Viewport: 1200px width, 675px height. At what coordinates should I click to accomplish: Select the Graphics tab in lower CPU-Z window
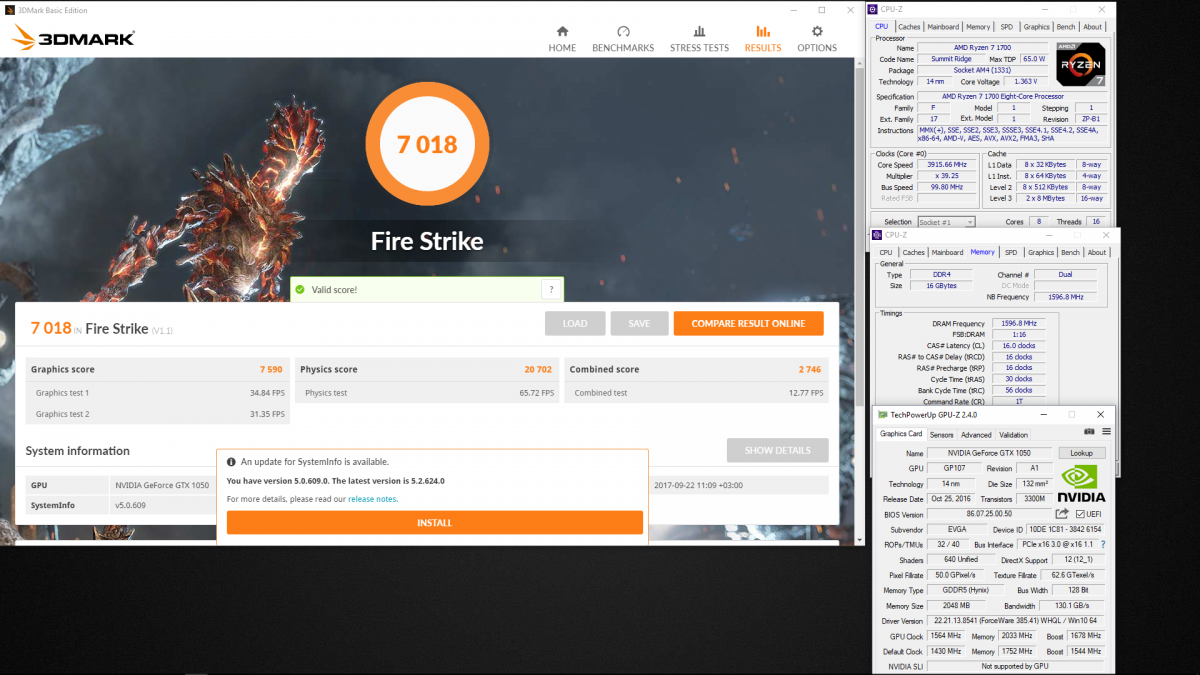[1041, 252]
